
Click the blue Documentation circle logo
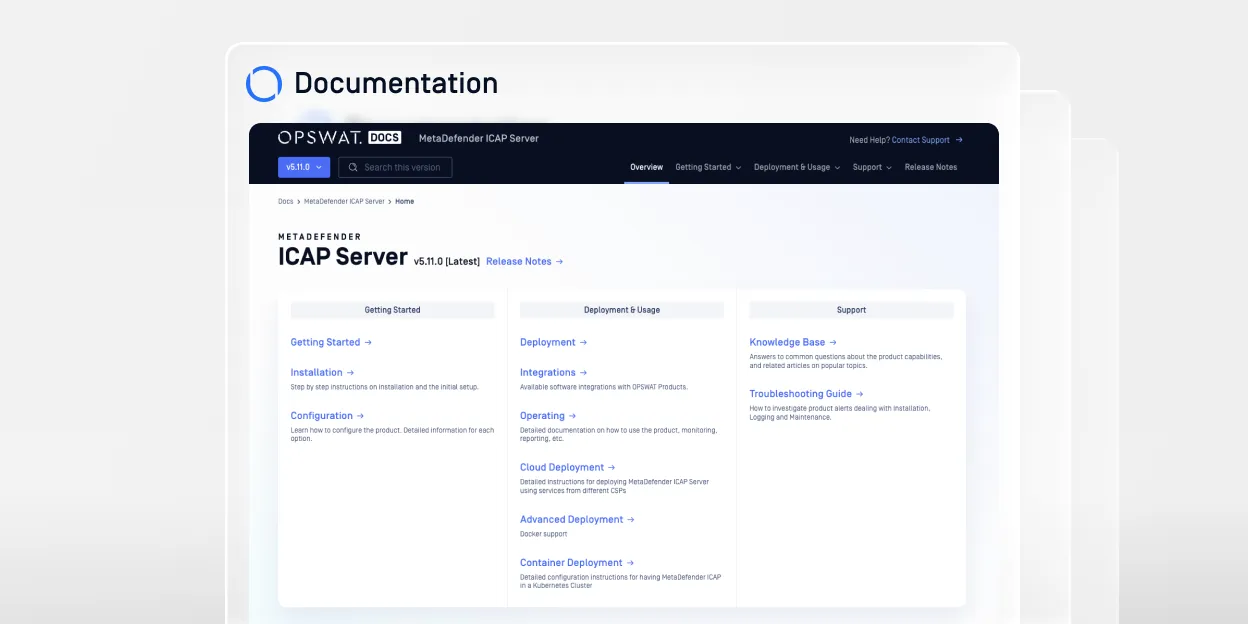click(x=264, y=84)
